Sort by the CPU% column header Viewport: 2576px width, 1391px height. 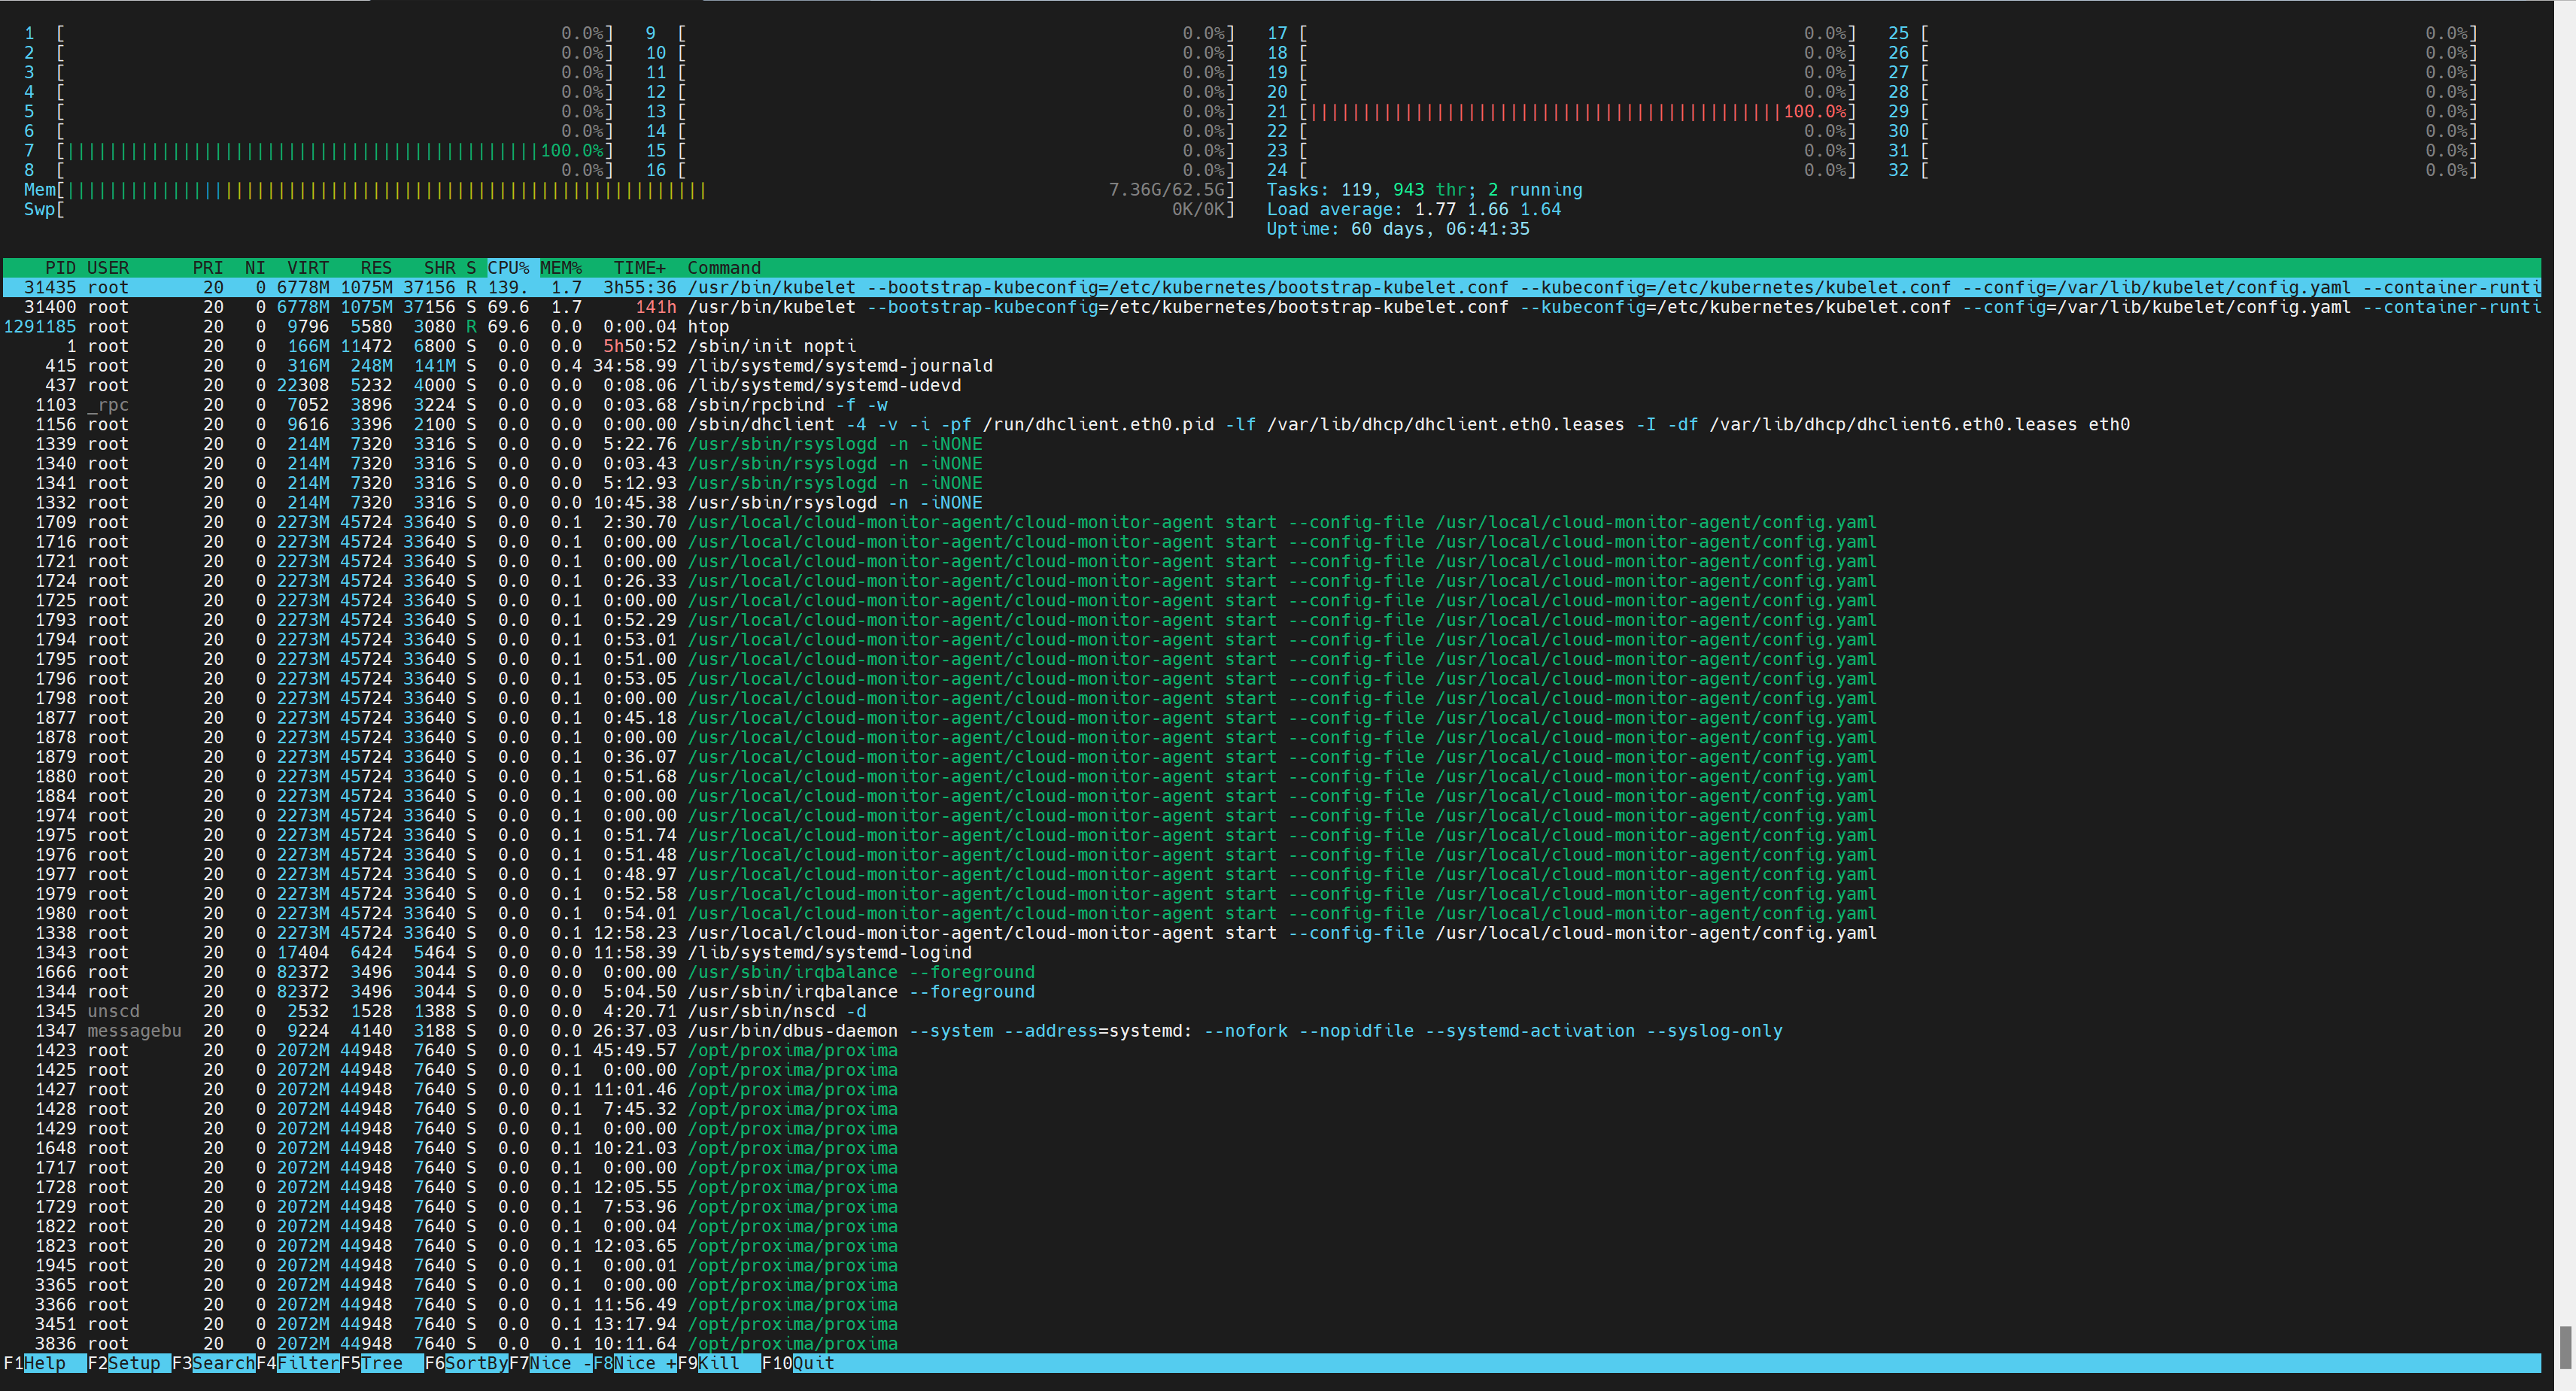coord(509,267)
